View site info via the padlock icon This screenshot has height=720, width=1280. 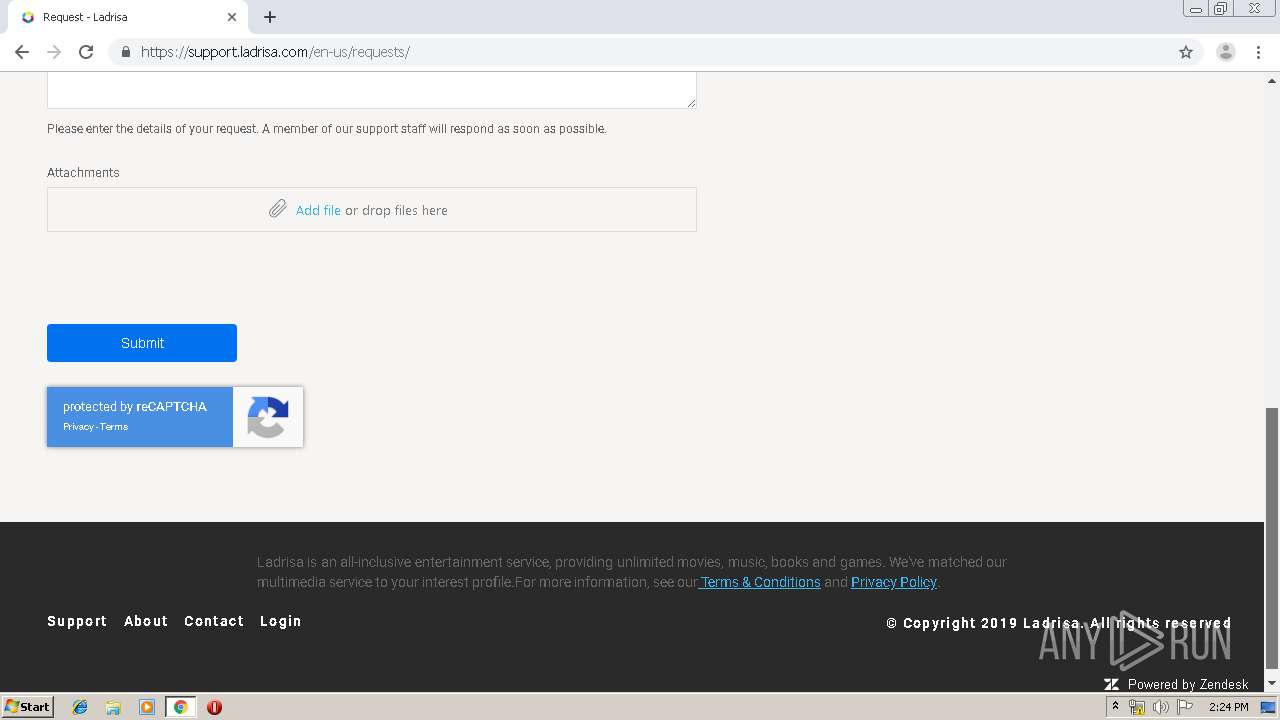pyautogui.click(x=125, y=52)
